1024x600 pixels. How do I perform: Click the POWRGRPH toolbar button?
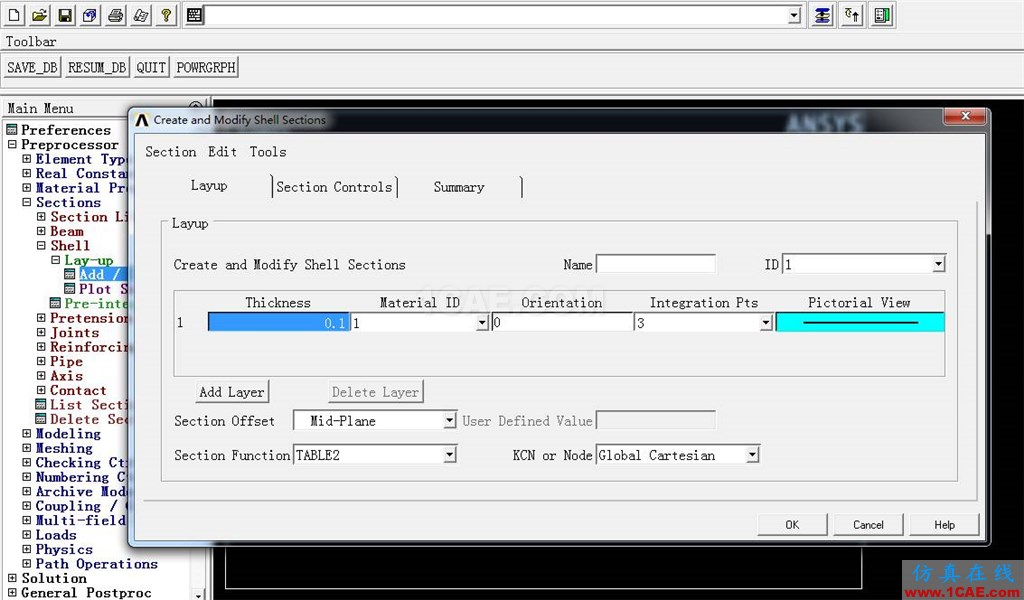point(206,67)
